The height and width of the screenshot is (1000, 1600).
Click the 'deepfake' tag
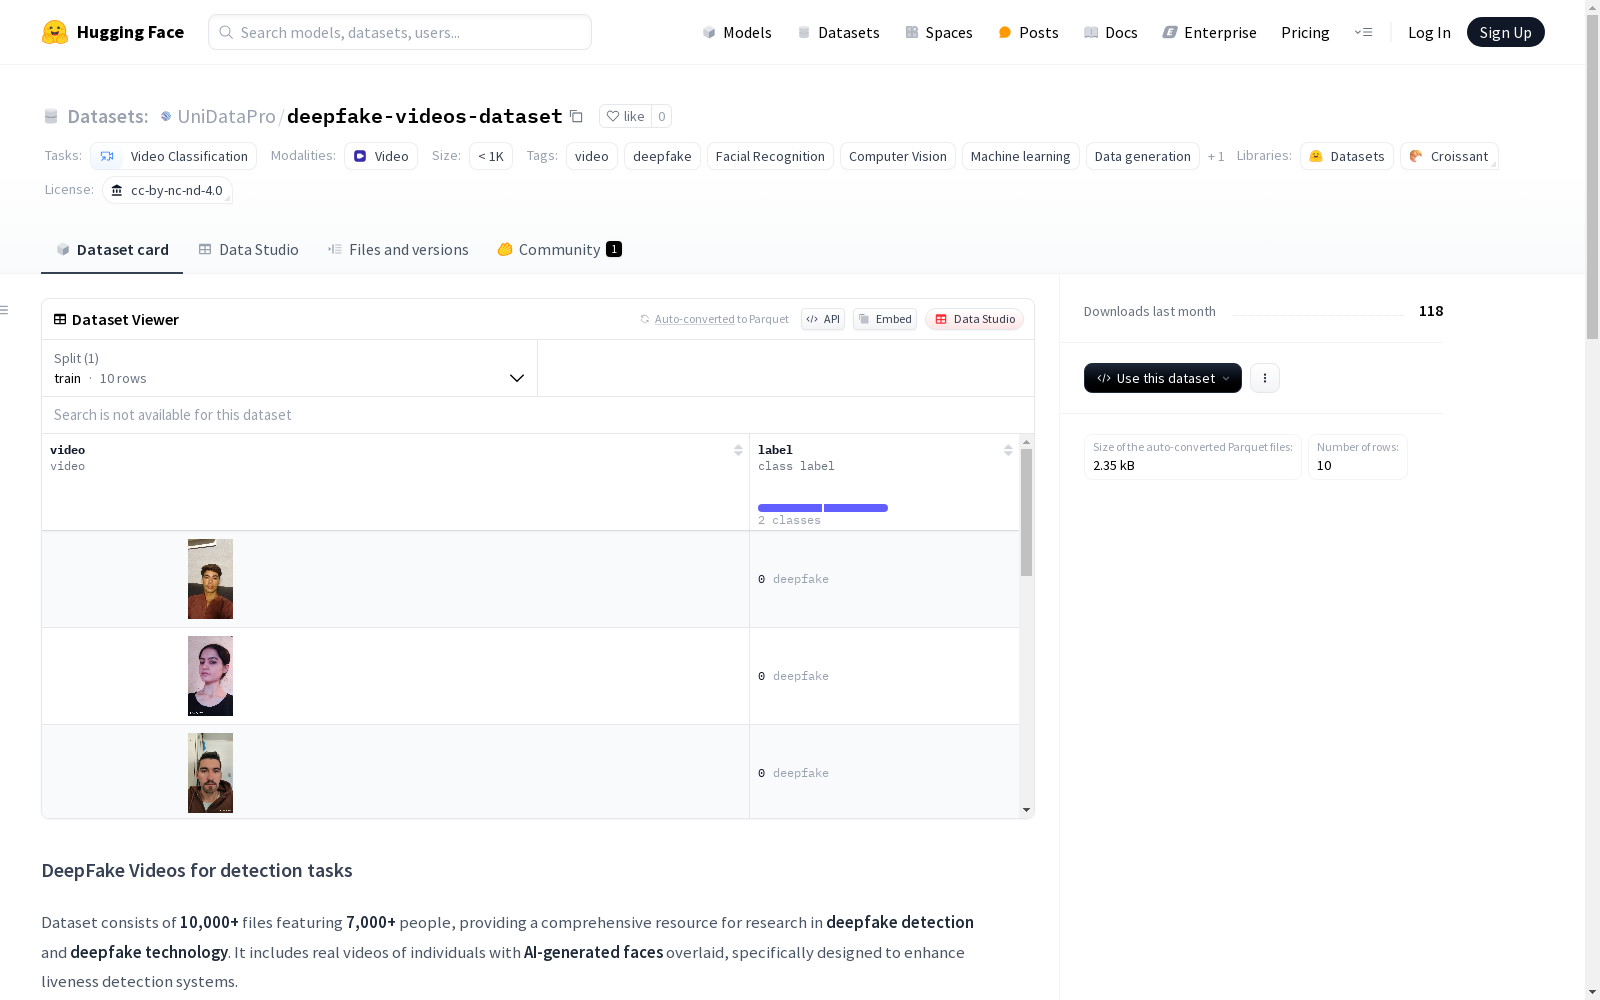click(662, 156)
